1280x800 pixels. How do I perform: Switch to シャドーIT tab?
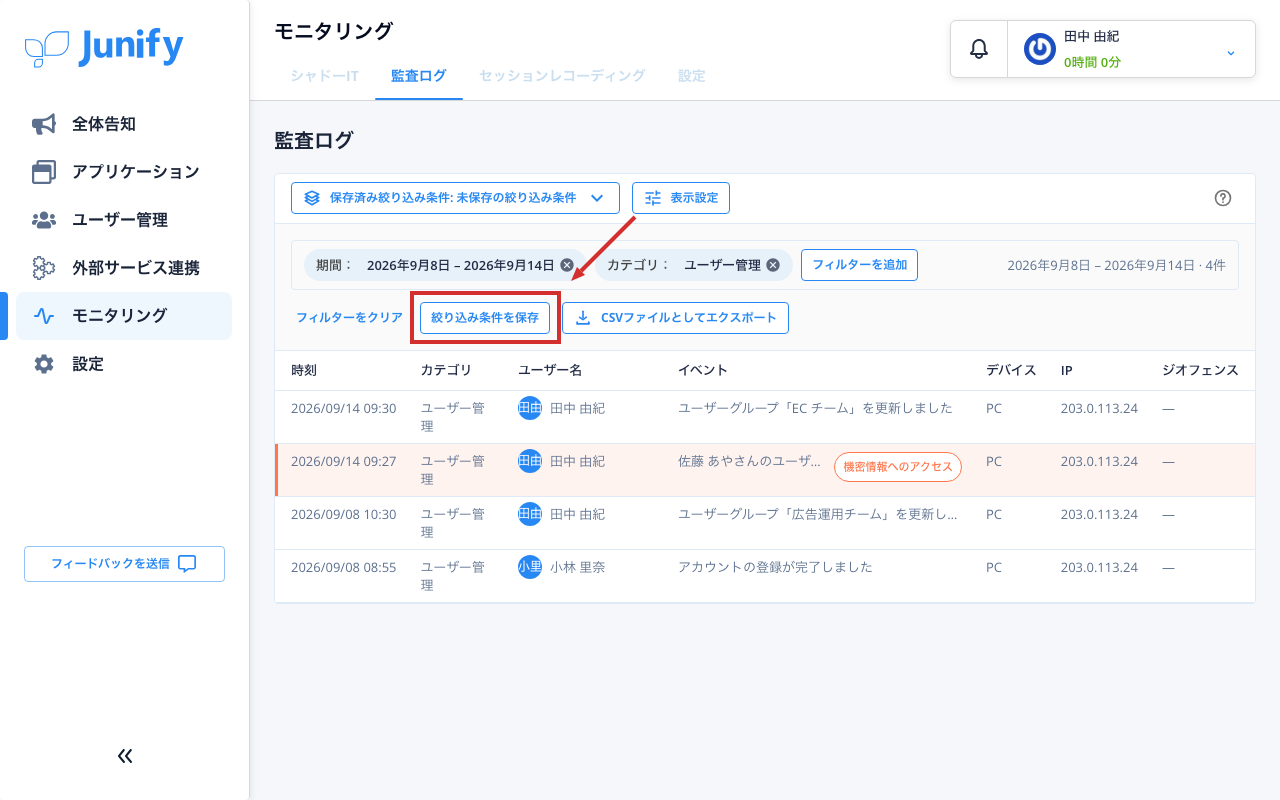[x=324, y=76]
